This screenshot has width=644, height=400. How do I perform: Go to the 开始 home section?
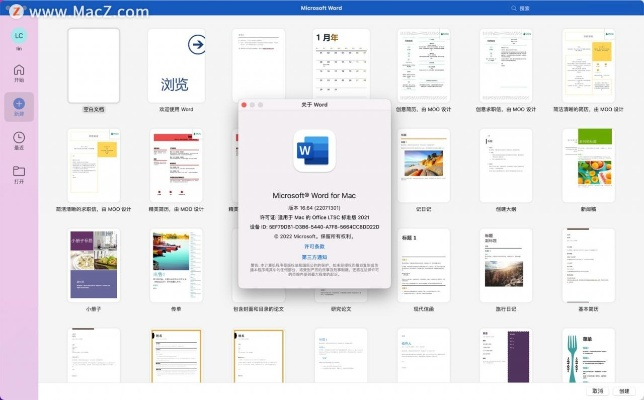[x=19, y=73]
